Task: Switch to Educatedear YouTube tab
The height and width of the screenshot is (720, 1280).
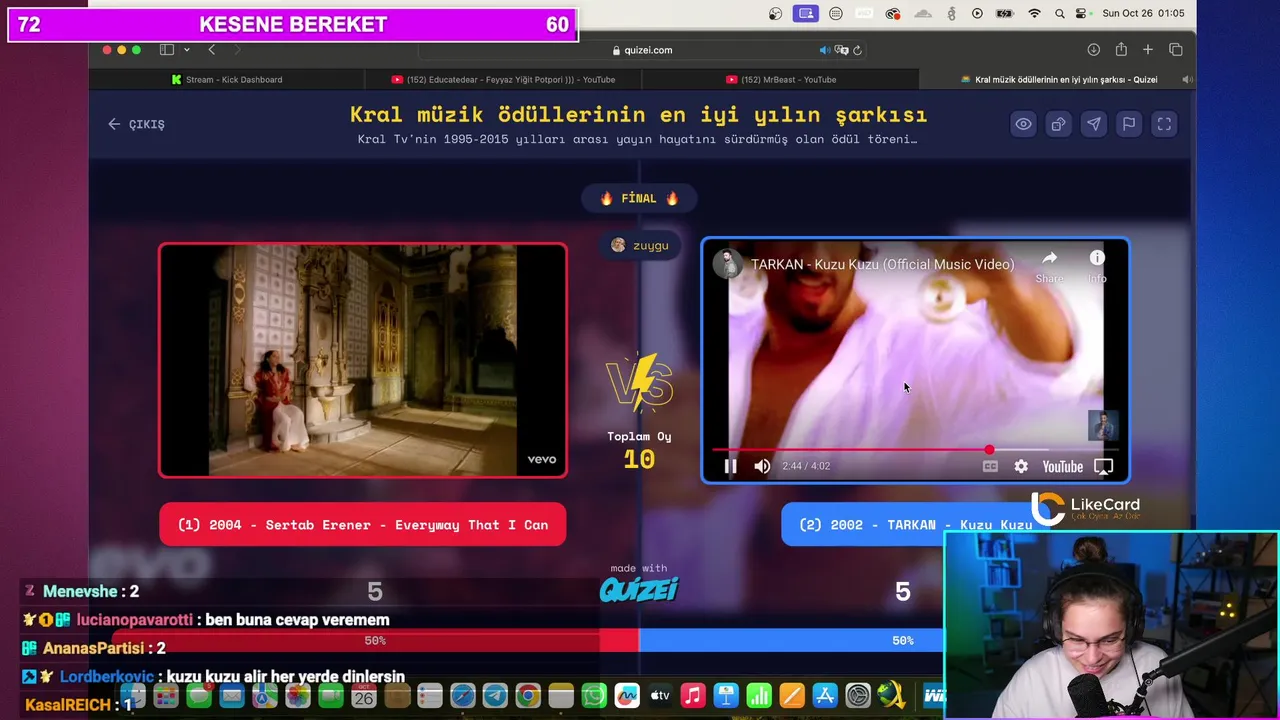Action: (x=503, y=79)
